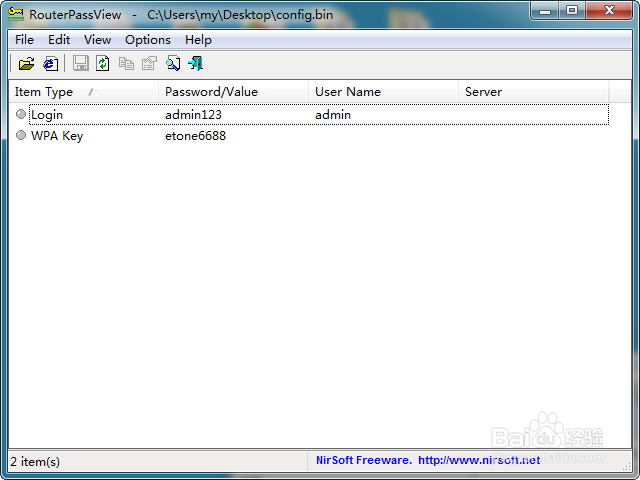Close the RouterPassView window
640x480 pixels.
(609, 11)
